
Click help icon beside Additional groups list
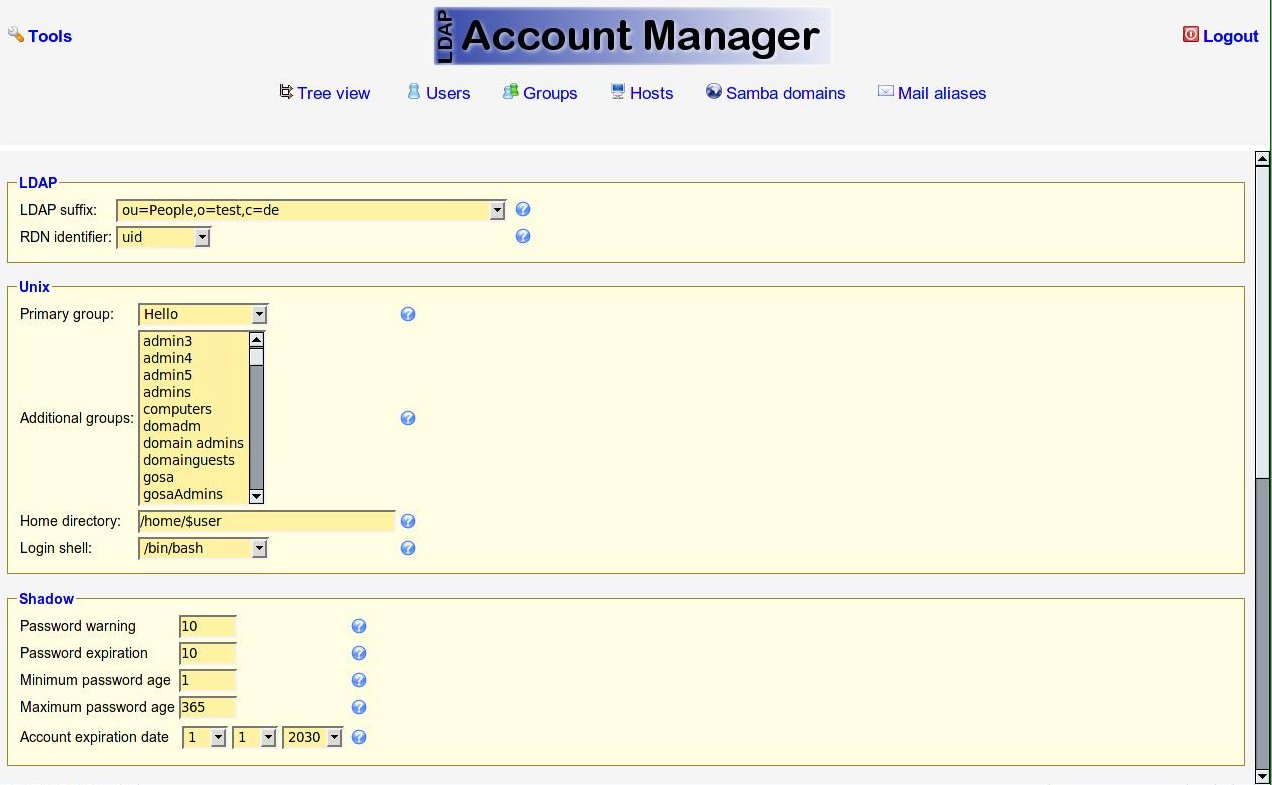(408, 418)
